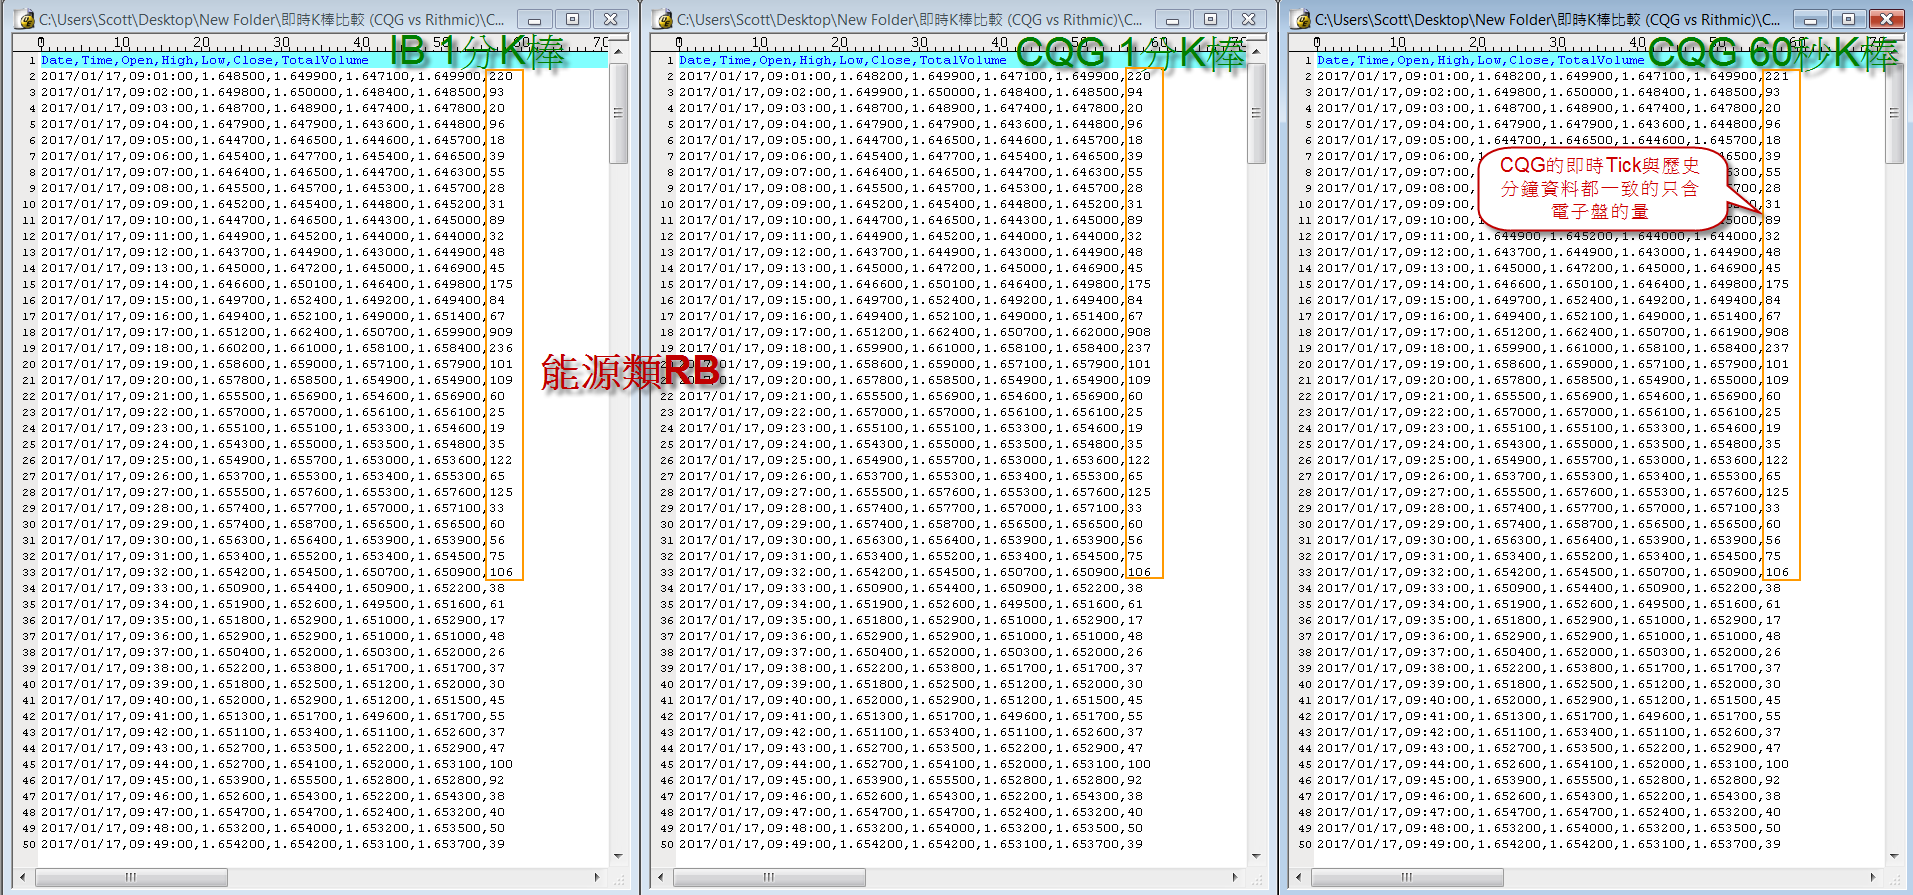
Task: Click the document icon in middle window title bar
Action: [664, 19]
